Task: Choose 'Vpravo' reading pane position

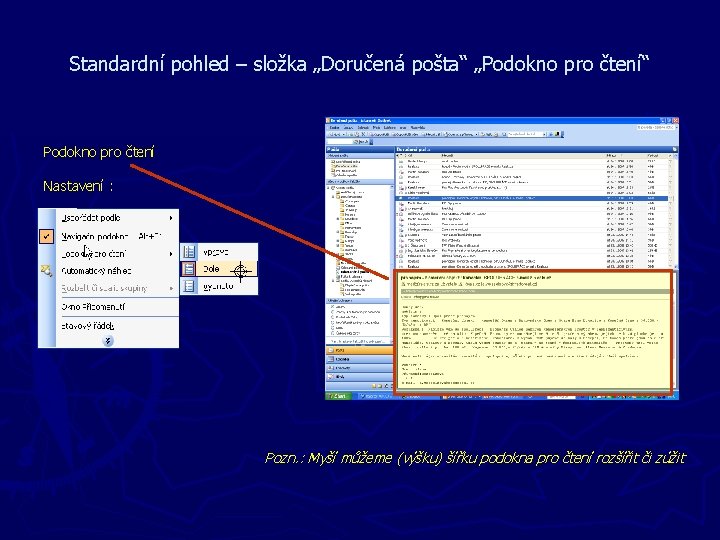Action: pyautogui.click(x=219, y=252)
